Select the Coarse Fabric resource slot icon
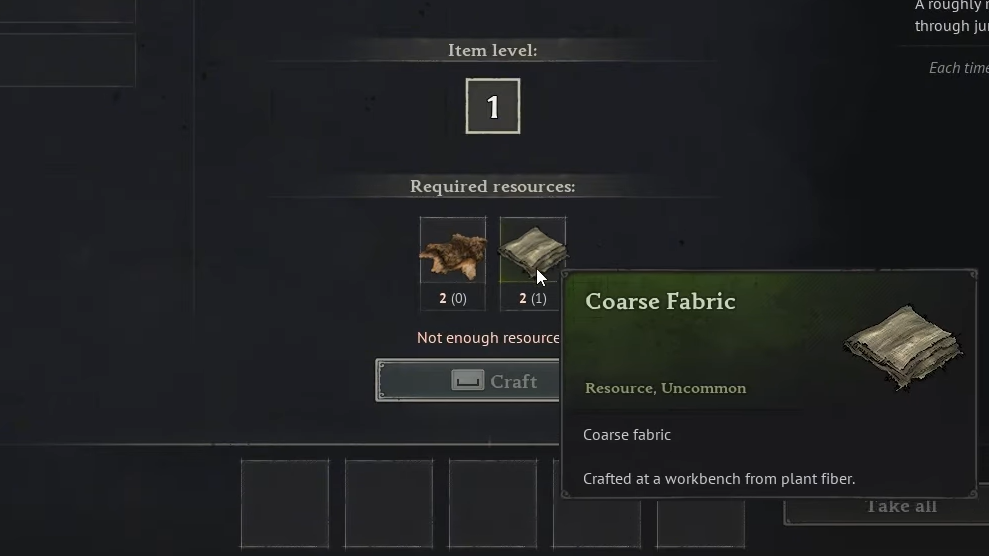The height and width of the screenshot is (556, 989). (x=533, y=252)
